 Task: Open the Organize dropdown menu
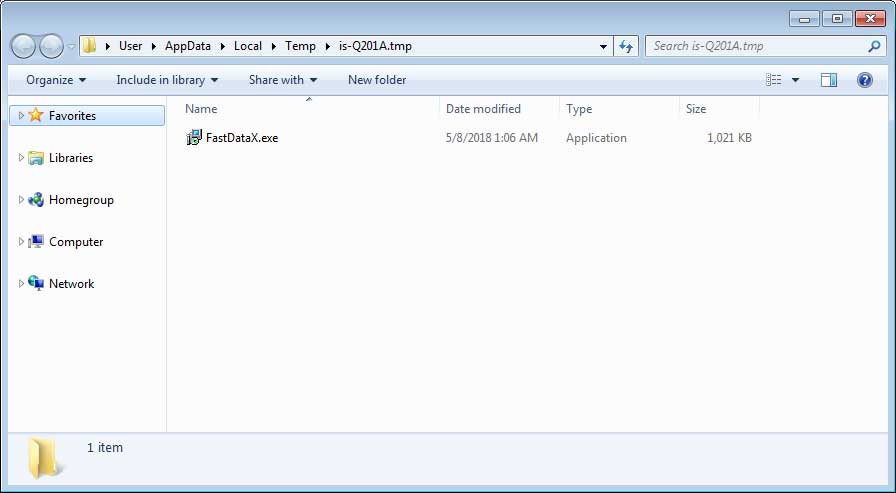click(56, 80)
